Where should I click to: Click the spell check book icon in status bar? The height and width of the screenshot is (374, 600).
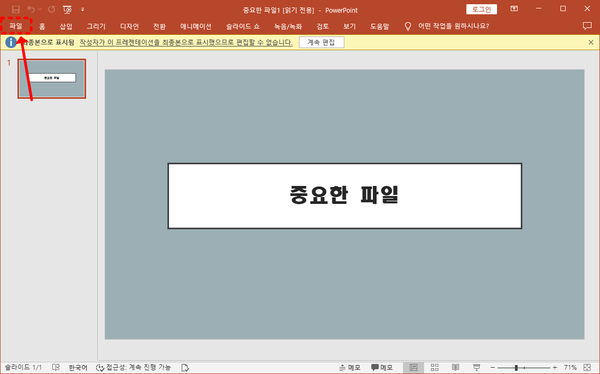click(56, 367)
